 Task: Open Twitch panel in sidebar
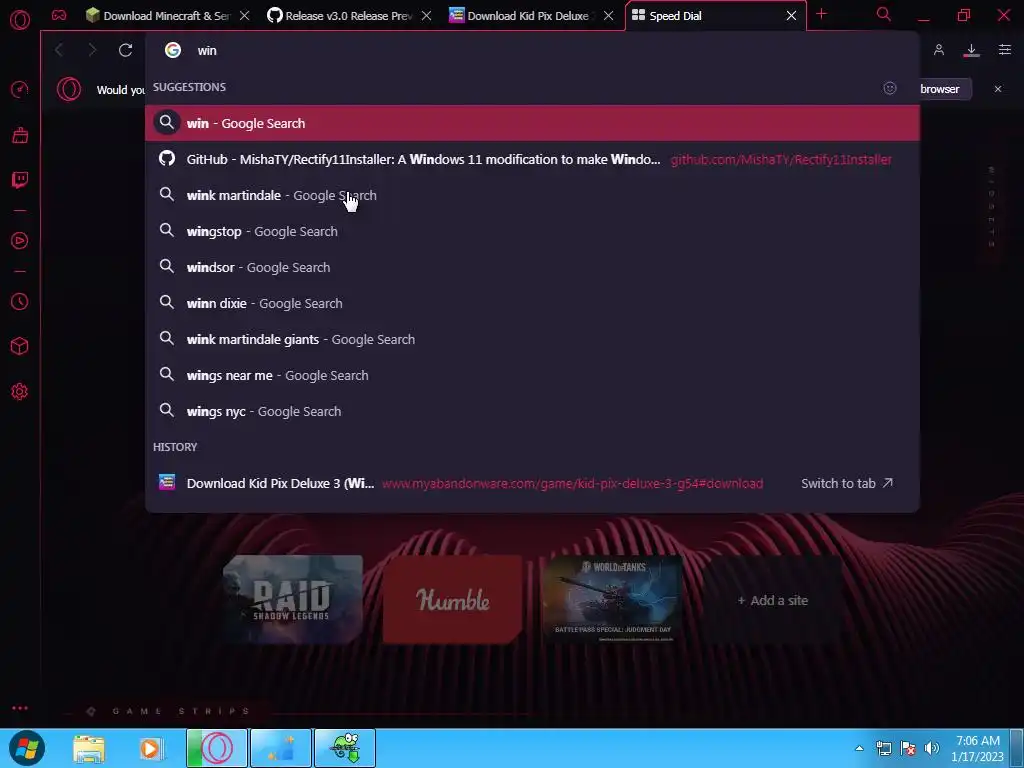pos(20,180)
